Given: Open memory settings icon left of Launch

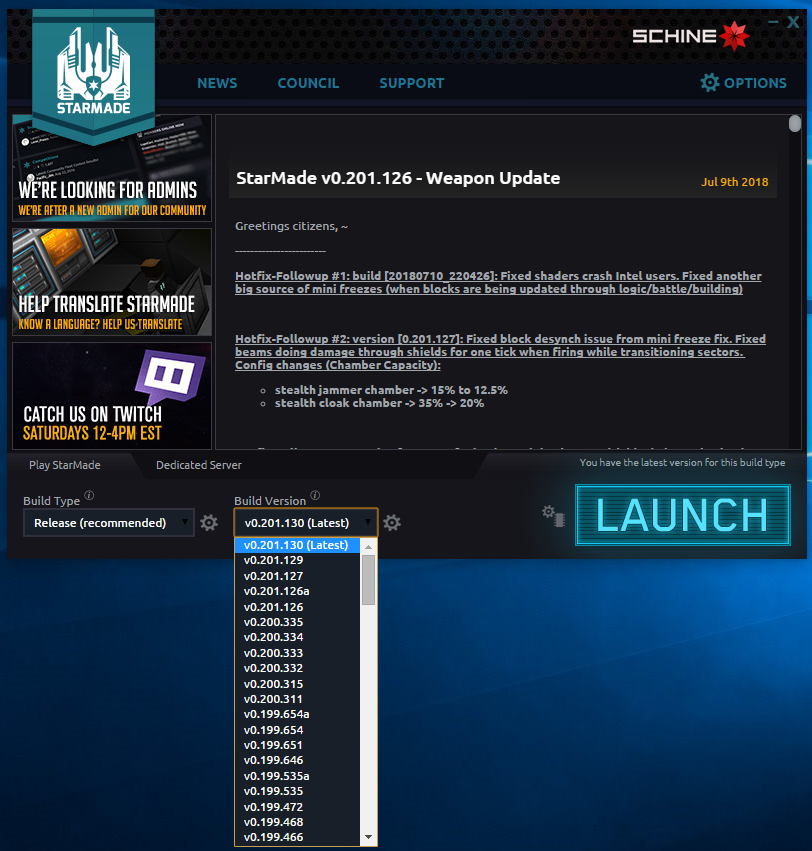Looking at the screenshot, I should 552,515.
